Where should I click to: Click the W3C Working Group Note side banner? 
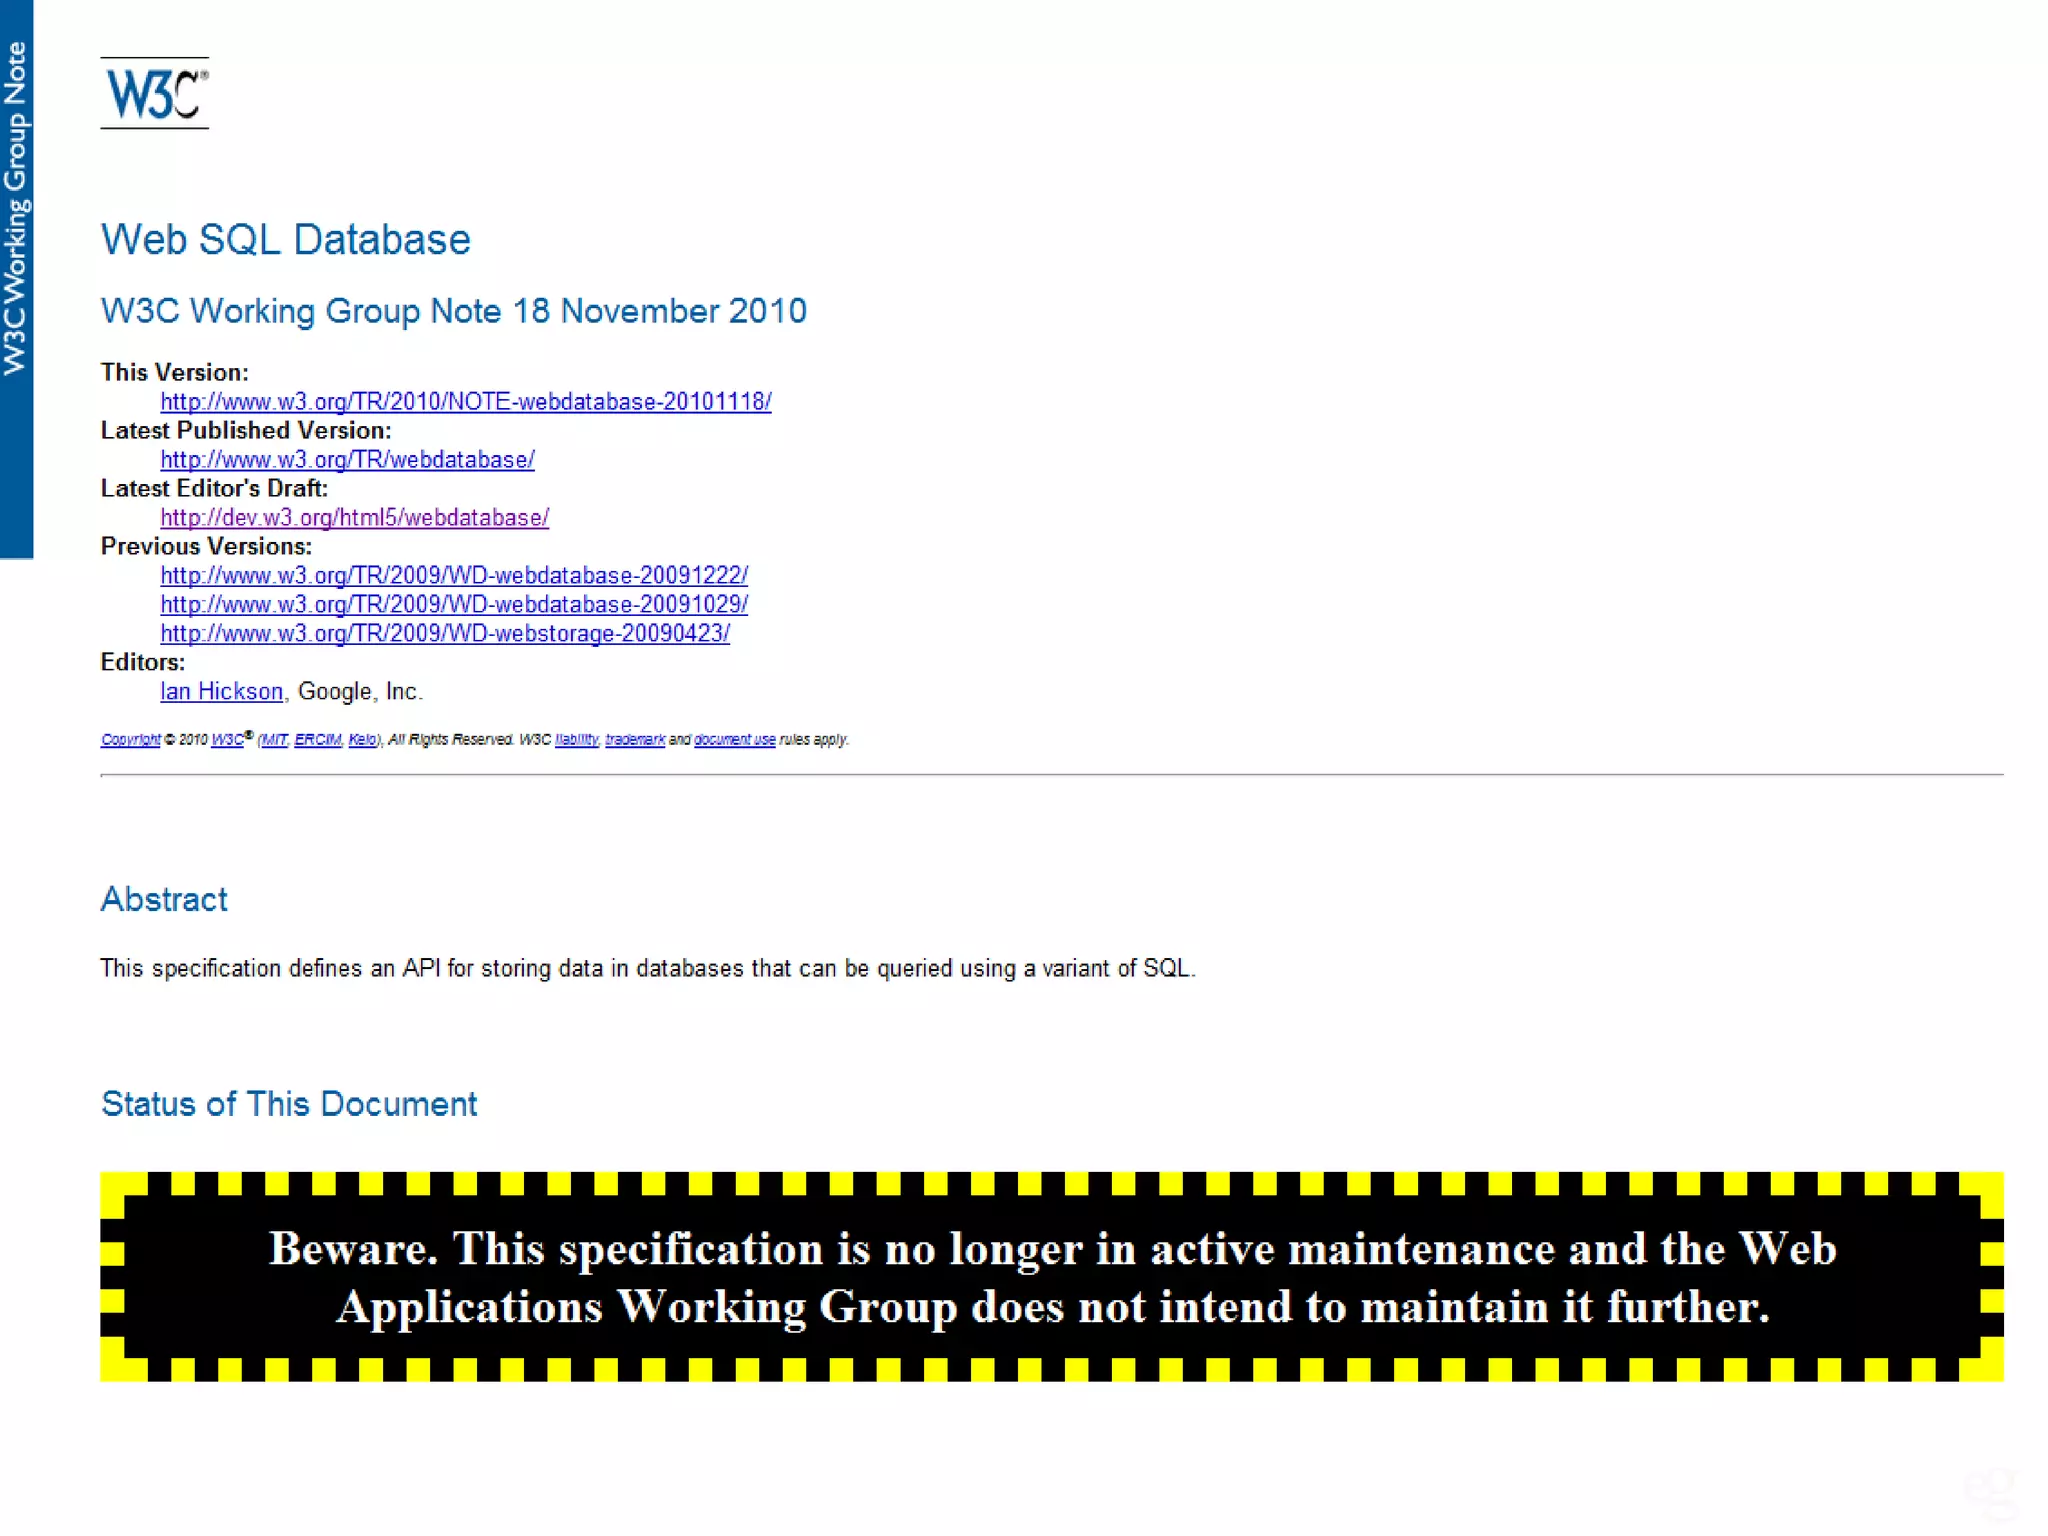(x=16, y=210)
